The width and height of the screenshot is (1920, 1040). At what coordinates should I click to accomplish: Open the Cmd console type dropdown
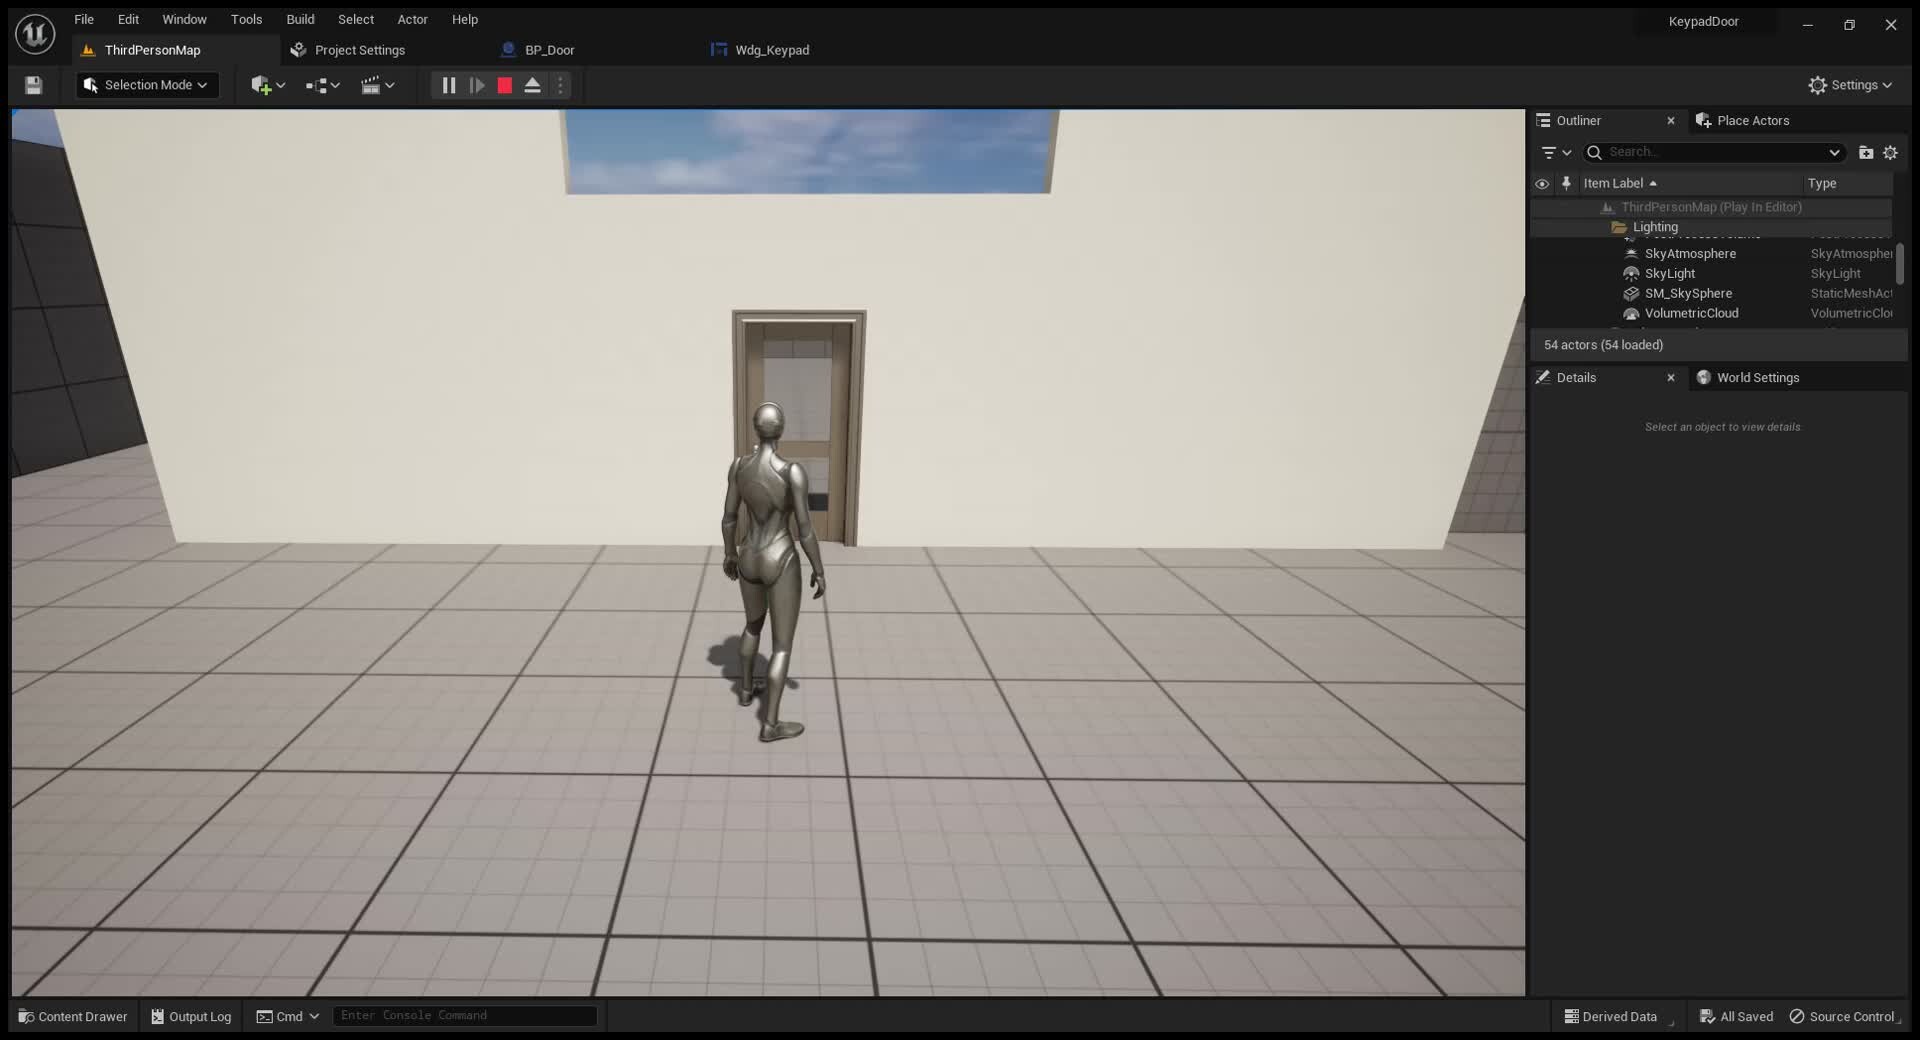(287, 1016)
